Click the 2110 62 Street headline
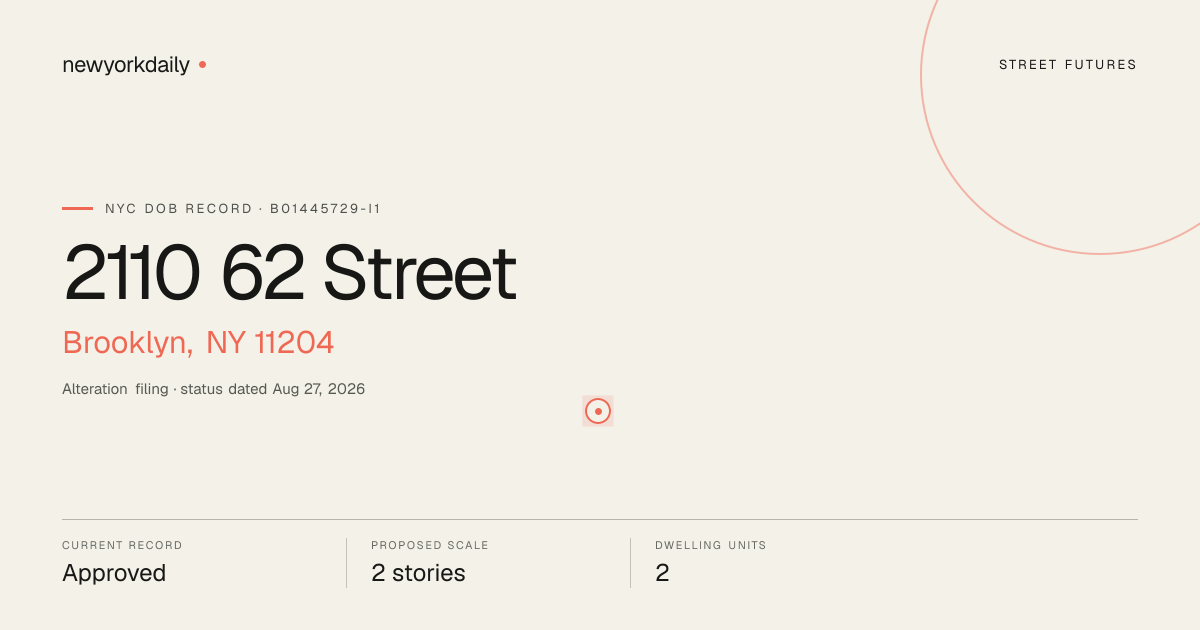Screen dimensions: 1200x630 click(x=290, y=273)
